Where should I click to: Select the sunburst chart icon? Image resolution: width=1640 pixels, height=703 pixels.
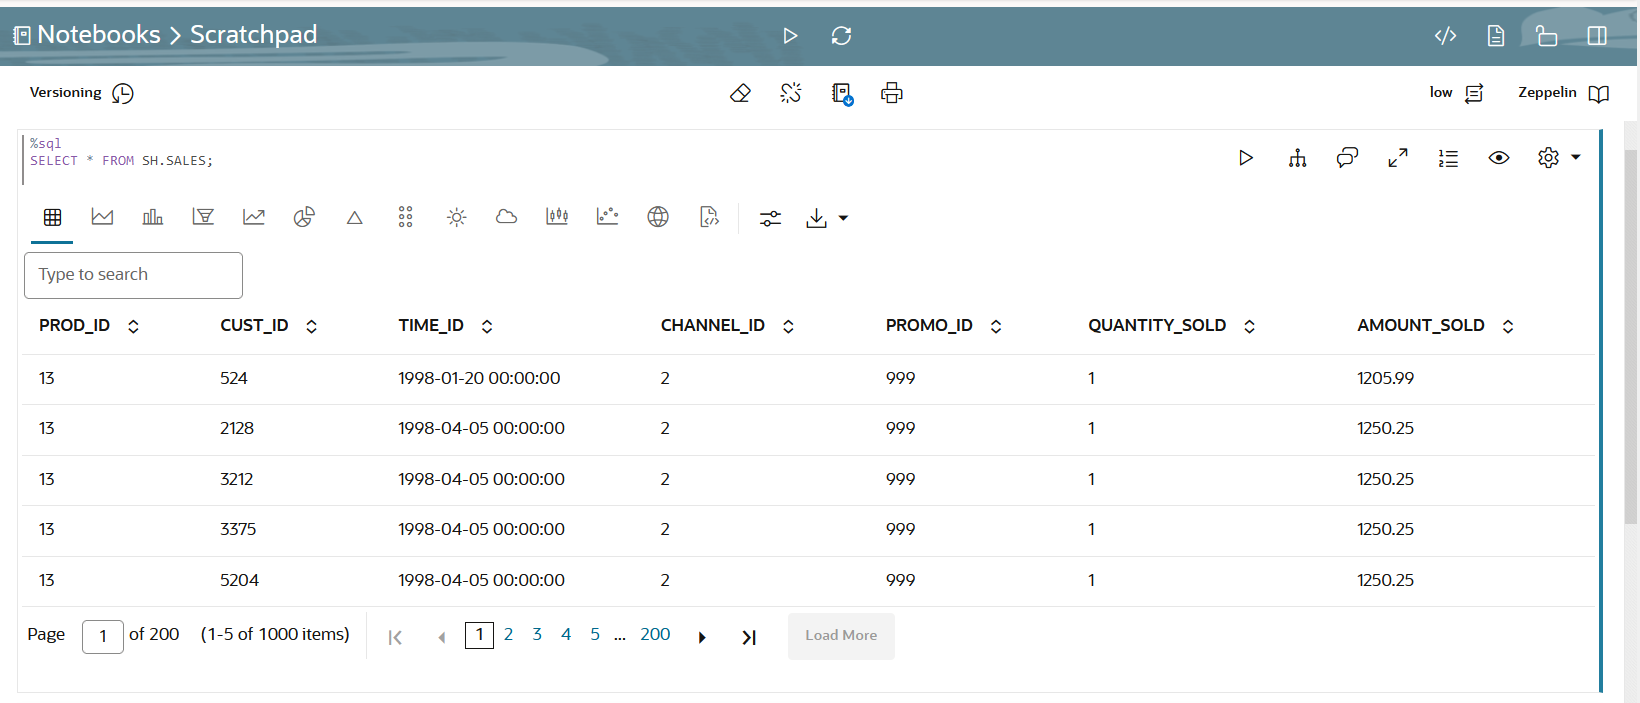(x=456, y=217)
